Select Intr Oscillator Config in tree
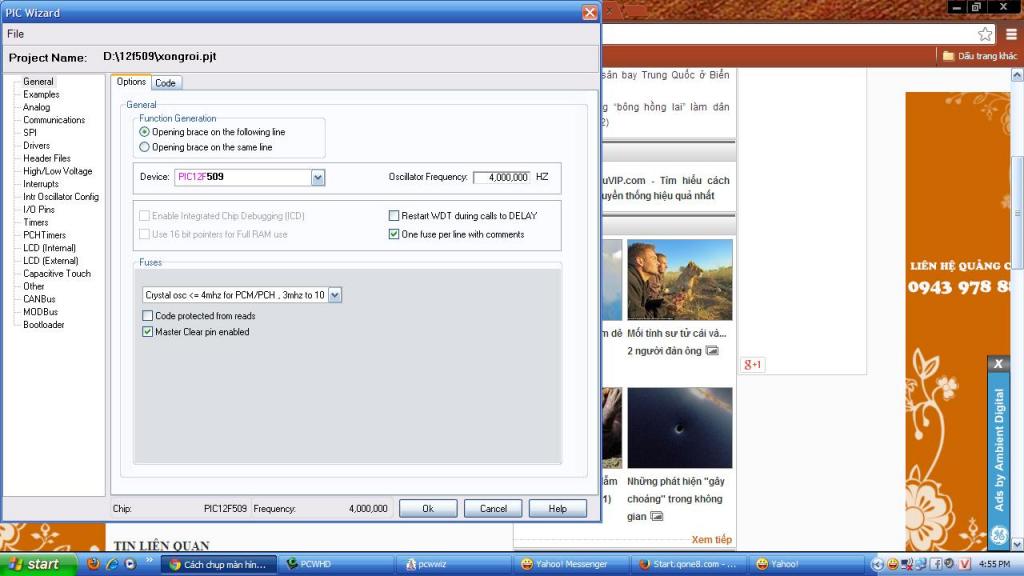The image size is (1024, 576). 61,197
